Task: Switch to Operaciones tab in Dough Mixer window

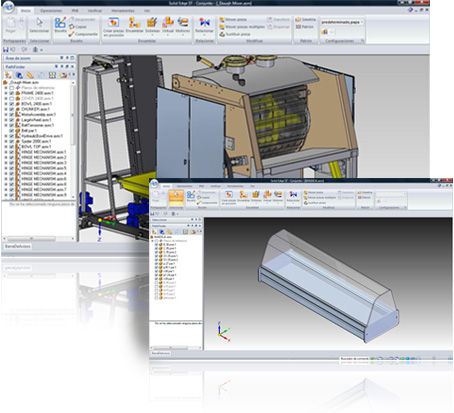Action: pyautogui.click(x=51, y=11)
